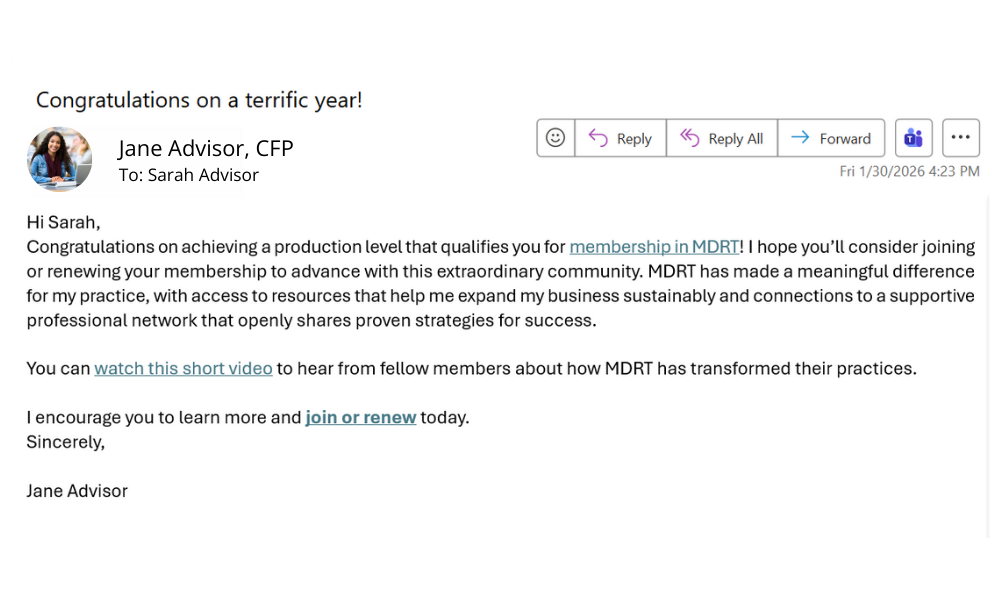Image resolution: width=1000 pixels, height=600 pixels.
Task: Click the "join or renew" link
Action: (360, 418)
